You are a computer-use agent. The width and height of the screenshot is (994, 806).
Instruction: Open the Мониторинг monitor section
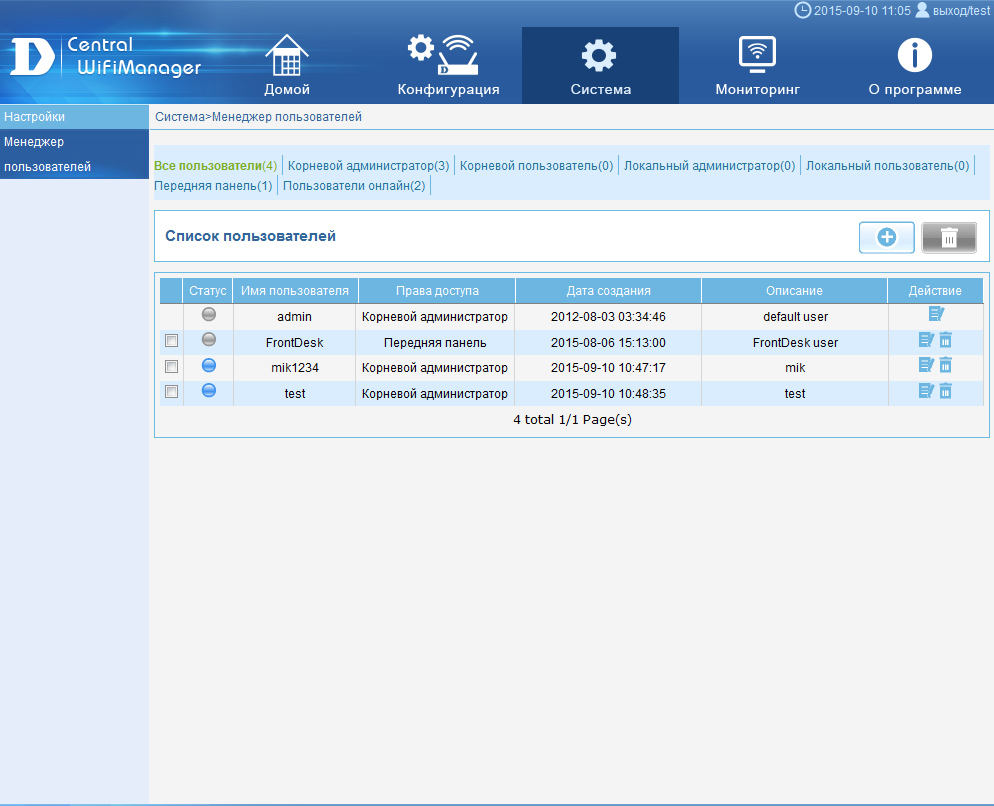click(757, 67)
